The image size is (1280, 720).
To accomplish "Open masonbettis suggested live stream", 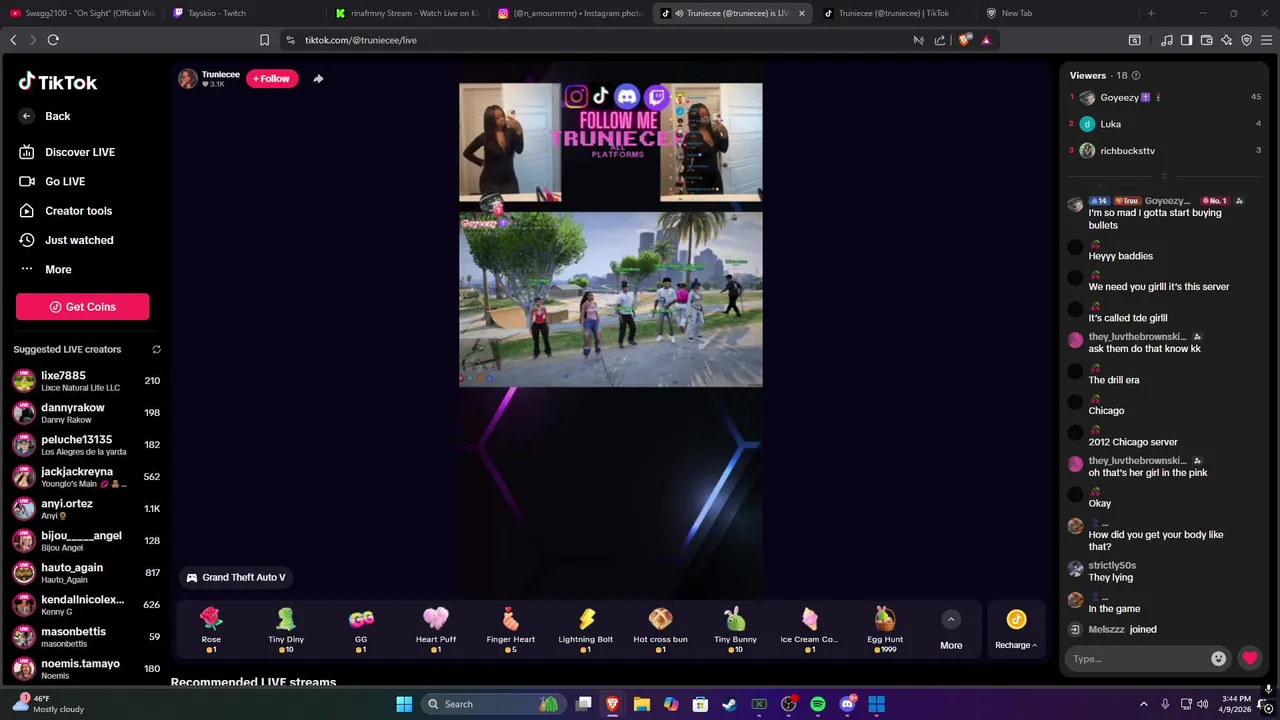I will pos(86,637).
